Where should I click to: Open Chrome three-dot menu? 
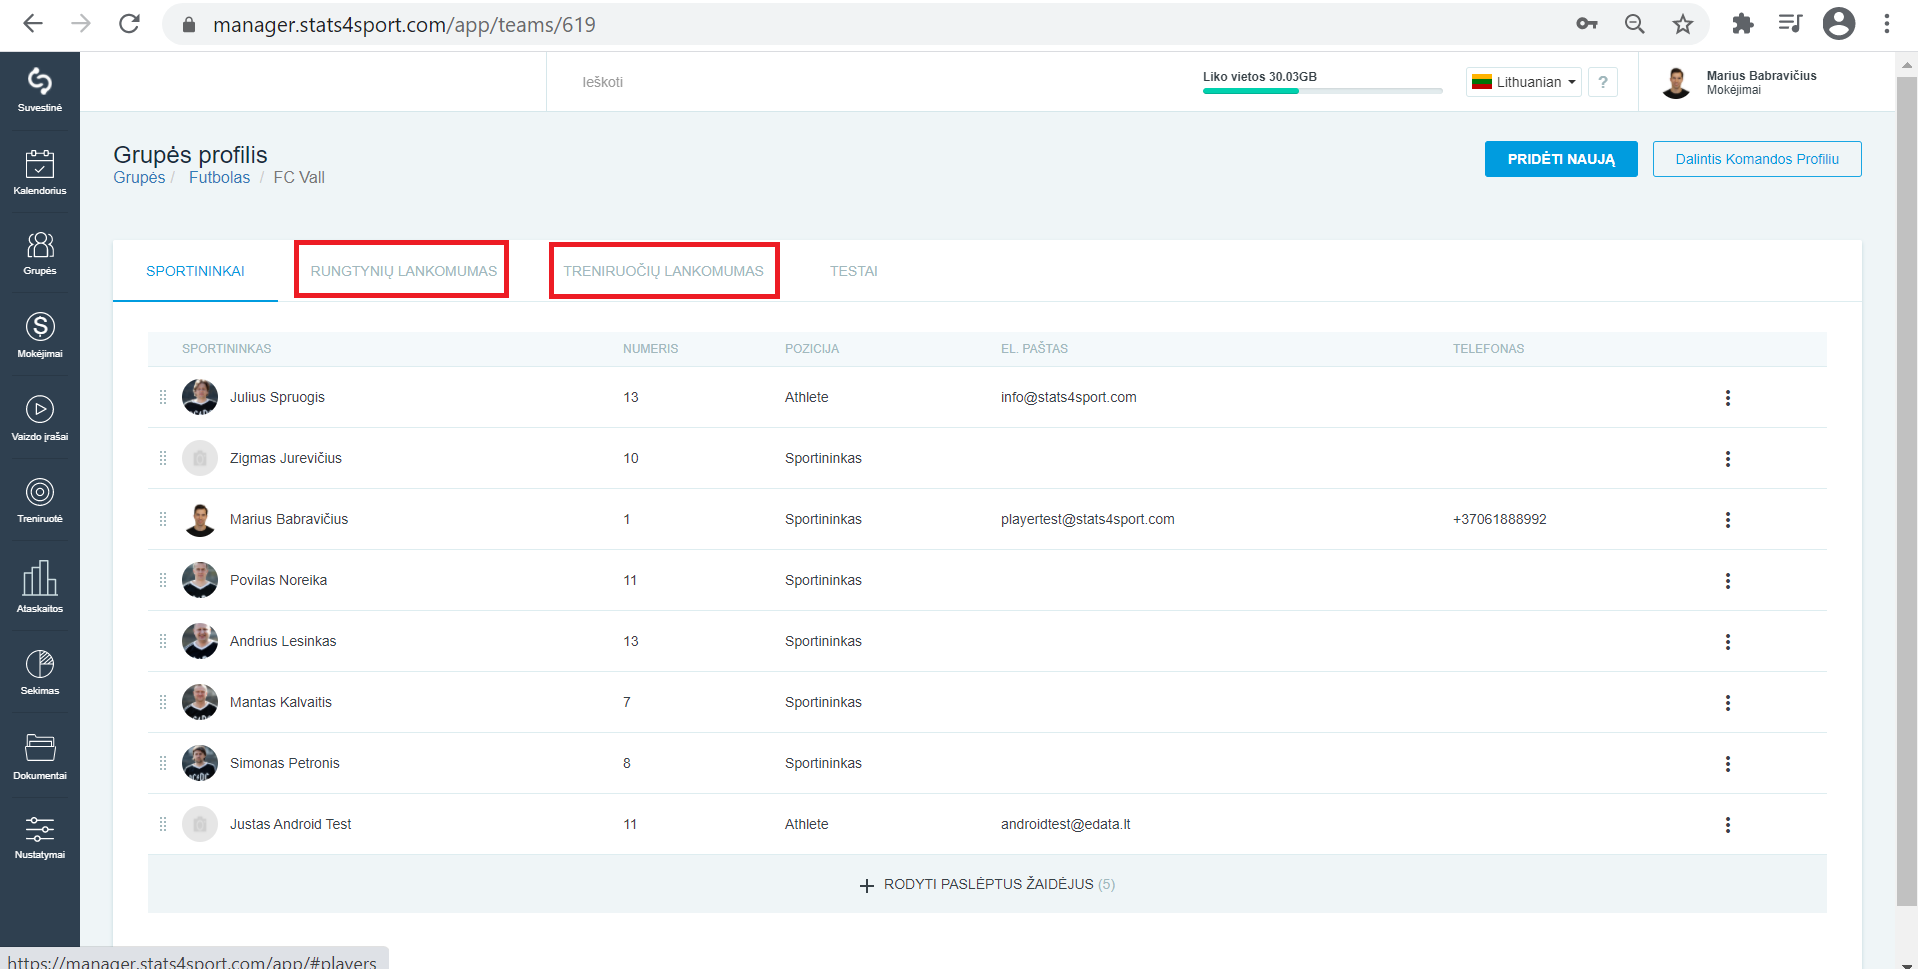pos(1887,24)
